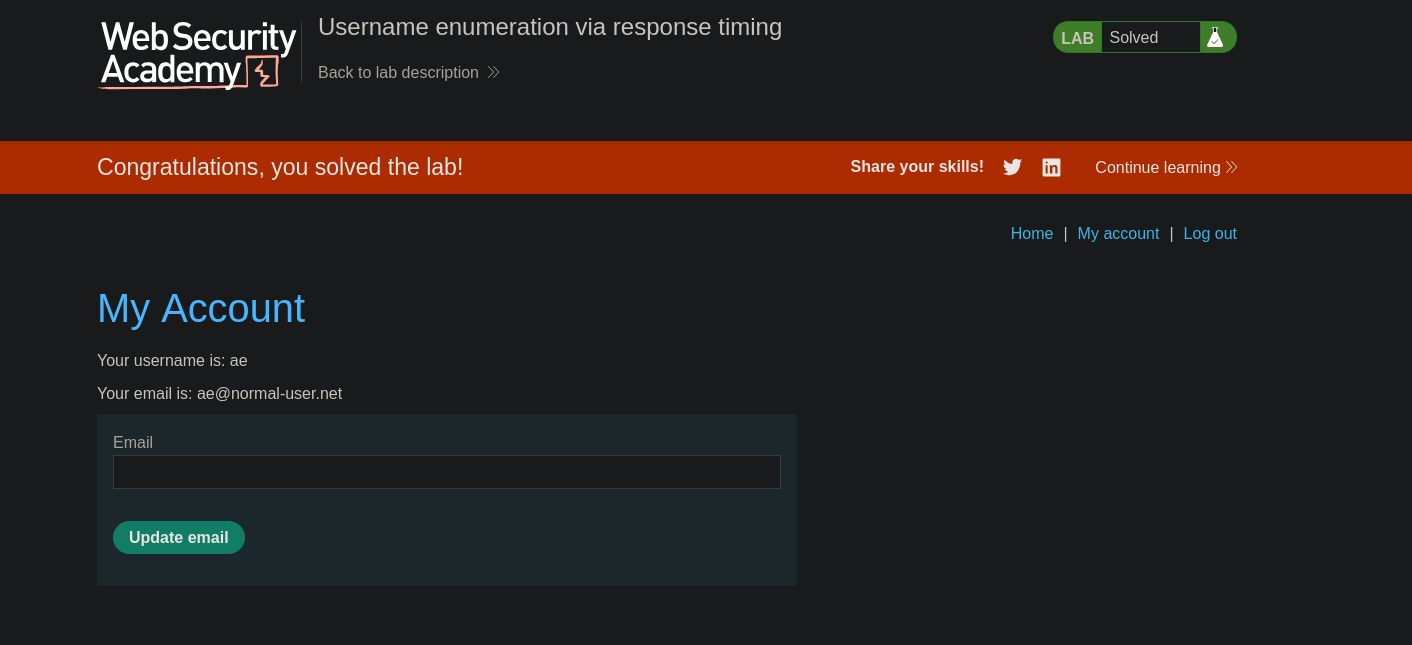Open the Home page link
This screenshot has width=1412, height=645.
coord(1031,234)
